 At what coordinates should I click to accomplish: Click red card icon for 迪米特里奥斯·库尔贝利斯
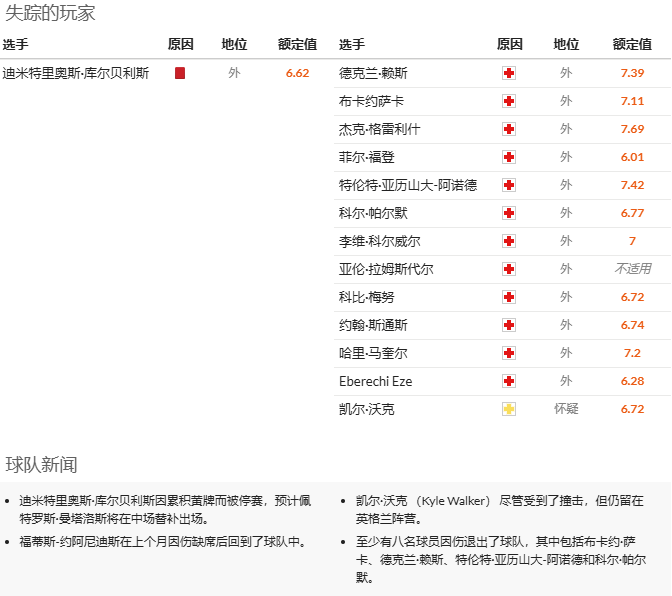(180, 73)
